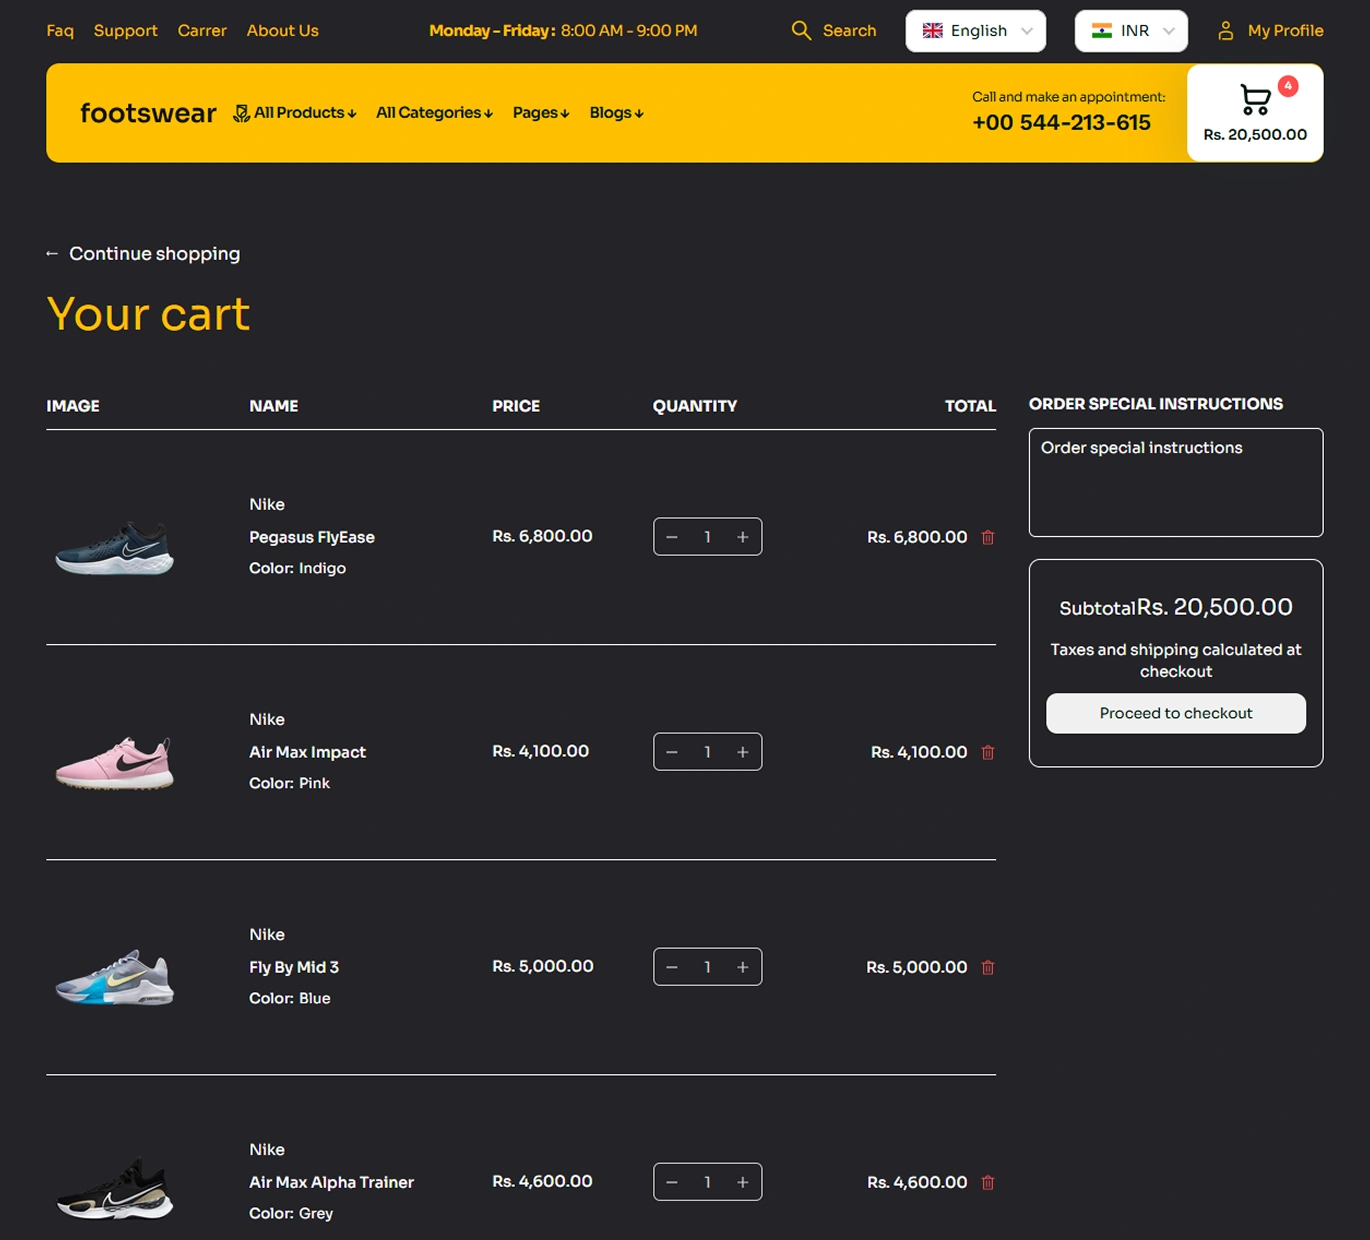The width and height of the screenshot is (1370, 1240).
Task: Click the 'Color: Grey' text
Action: coord(291,1213)
